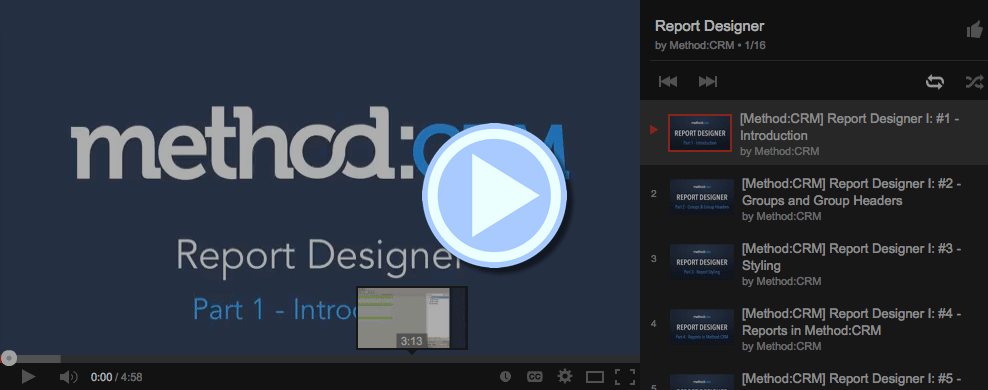Open the Report Designer I: #5 title
The height and width of the screenshot is (390, 988).
851,379
